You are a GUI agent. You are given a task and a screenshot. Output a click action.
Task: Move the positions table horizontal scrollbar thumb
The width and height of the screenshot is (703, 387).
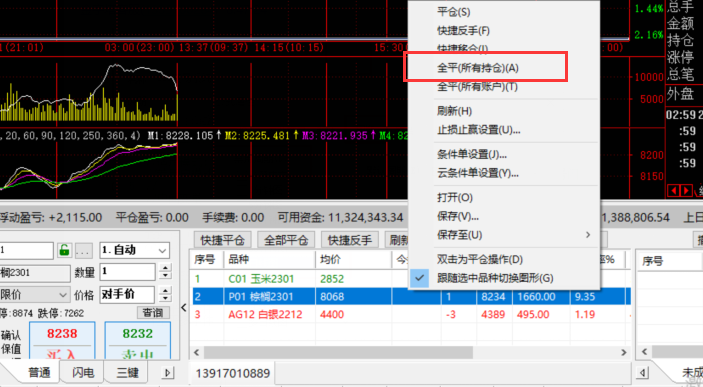(338, 352)
